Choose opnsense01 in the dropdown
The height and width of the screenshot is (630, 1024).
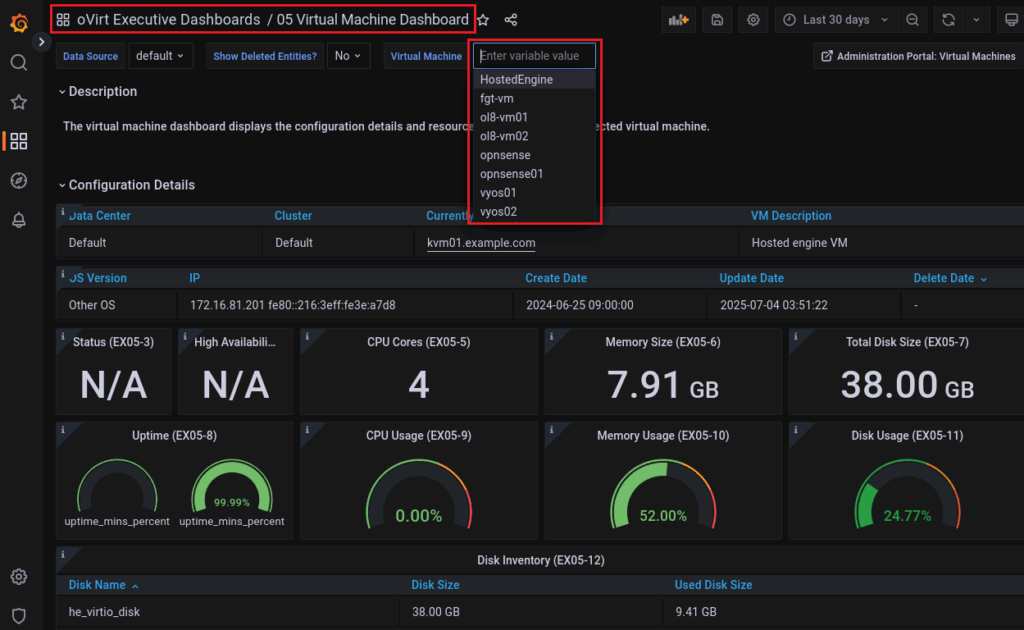coord(534,174)
